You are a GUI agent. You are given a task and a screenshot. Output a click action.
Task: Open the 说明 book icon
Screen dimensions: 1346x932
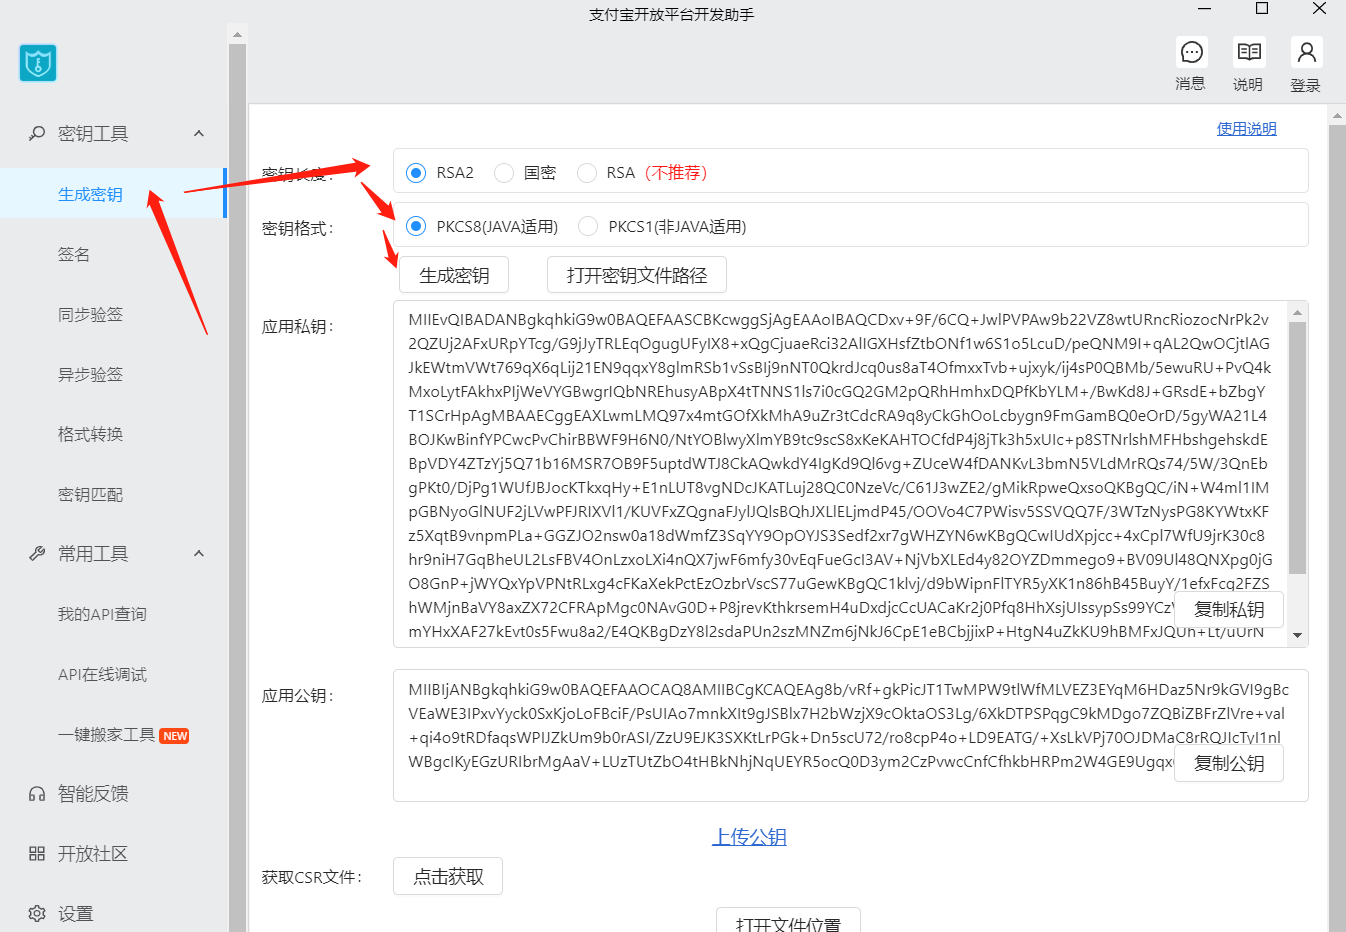tap(1249, 52)
